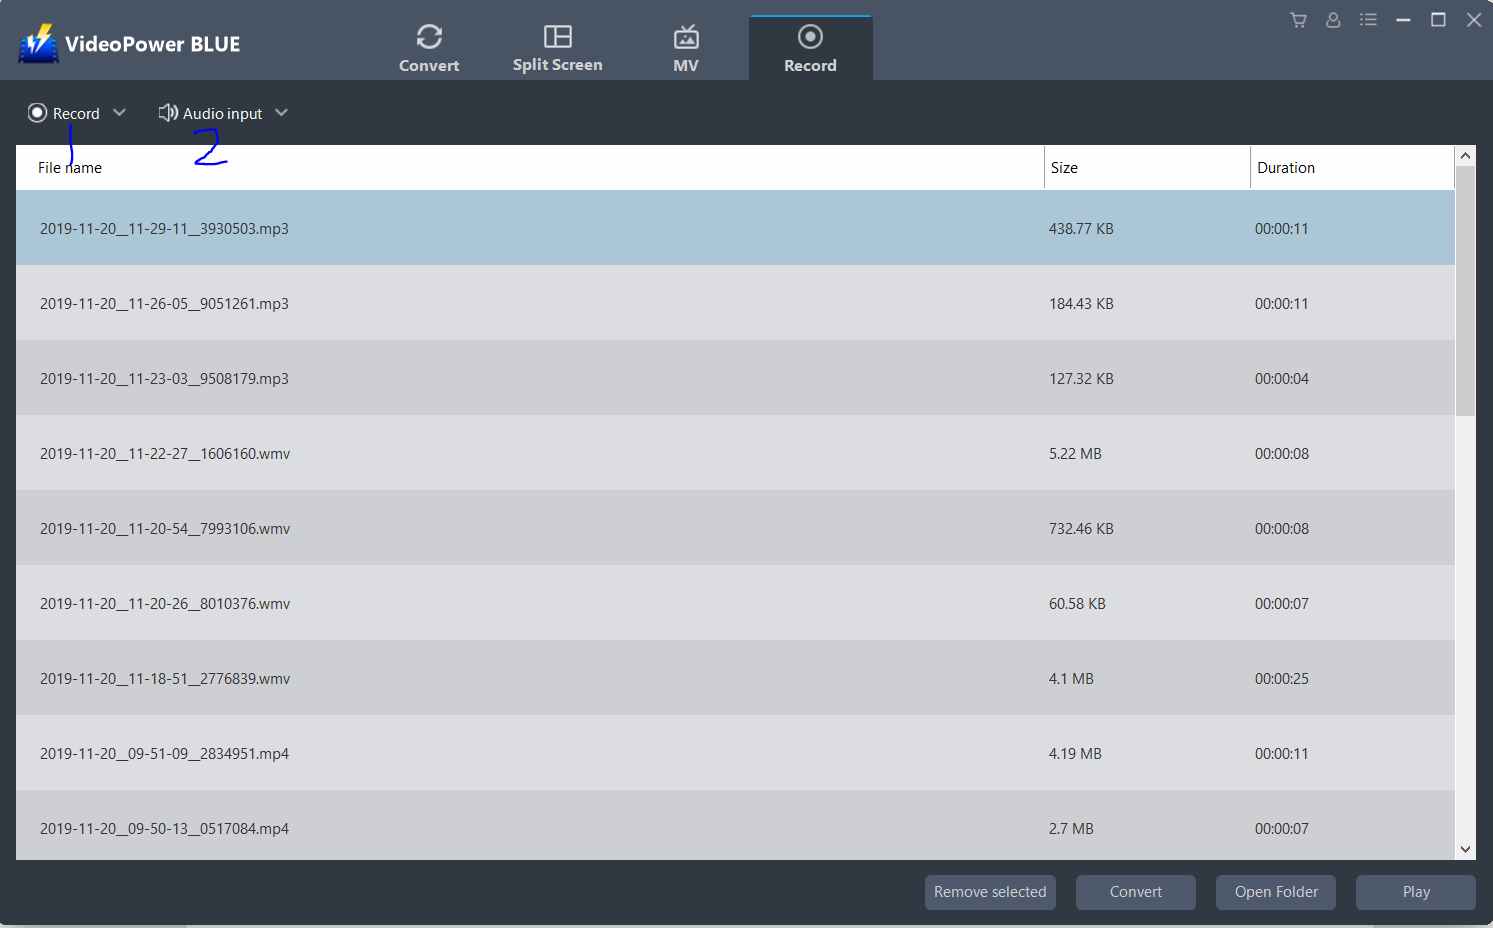This screenshot has height=928, width=1493.
Task: Click the Convert button at bottom
Action: (1135, 892)
